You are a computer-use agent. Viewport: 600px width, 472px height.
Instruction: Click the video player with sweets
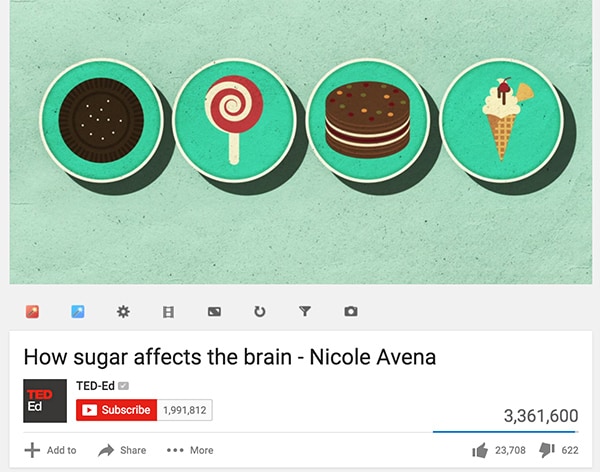point(301,142)
